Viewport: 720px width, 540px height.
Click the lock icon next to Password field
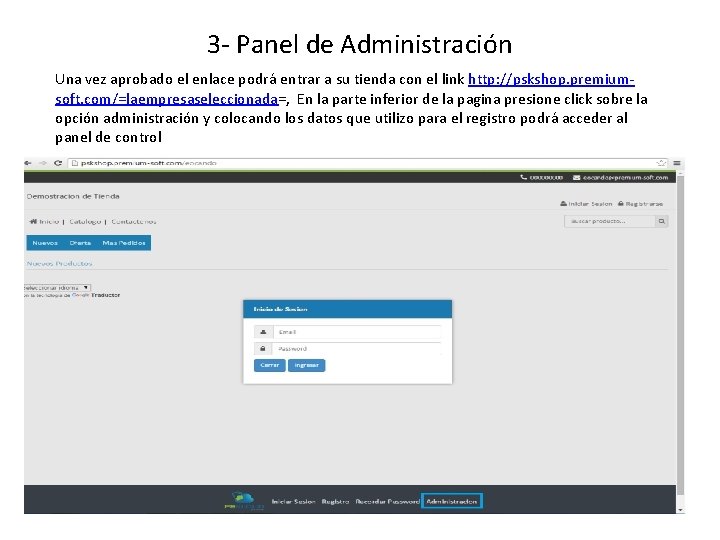263,349
